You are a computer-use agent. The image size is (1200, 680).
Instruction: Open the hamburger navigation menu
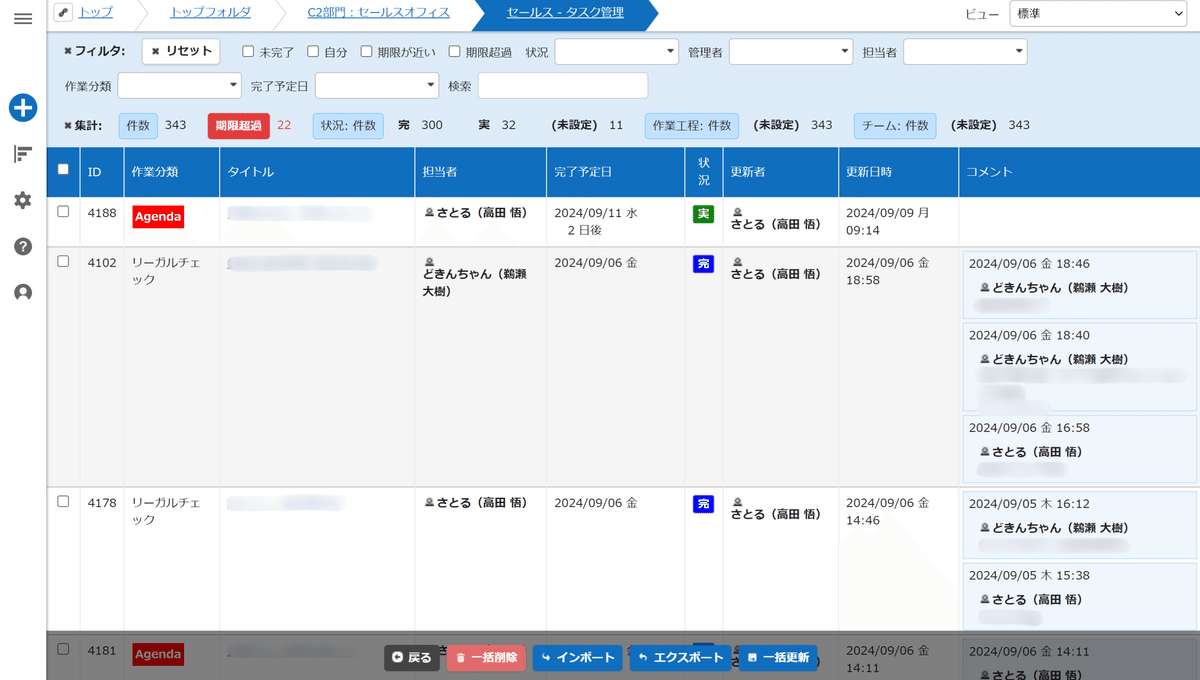coord(22,19)
